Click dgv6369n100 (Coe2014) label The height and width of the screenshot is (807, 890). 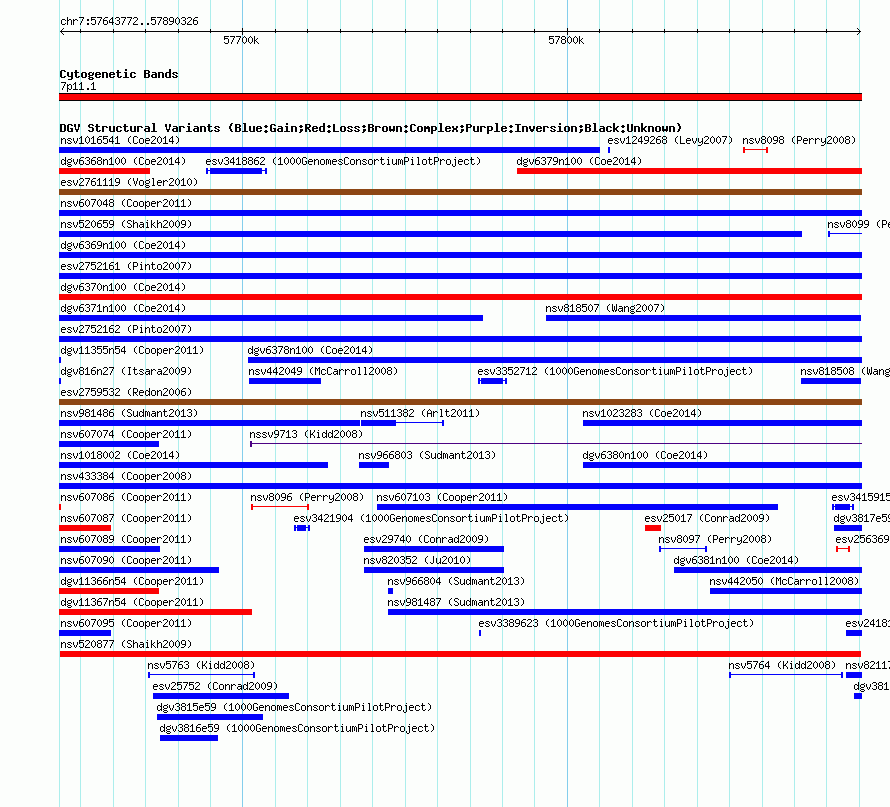[123, 245]
